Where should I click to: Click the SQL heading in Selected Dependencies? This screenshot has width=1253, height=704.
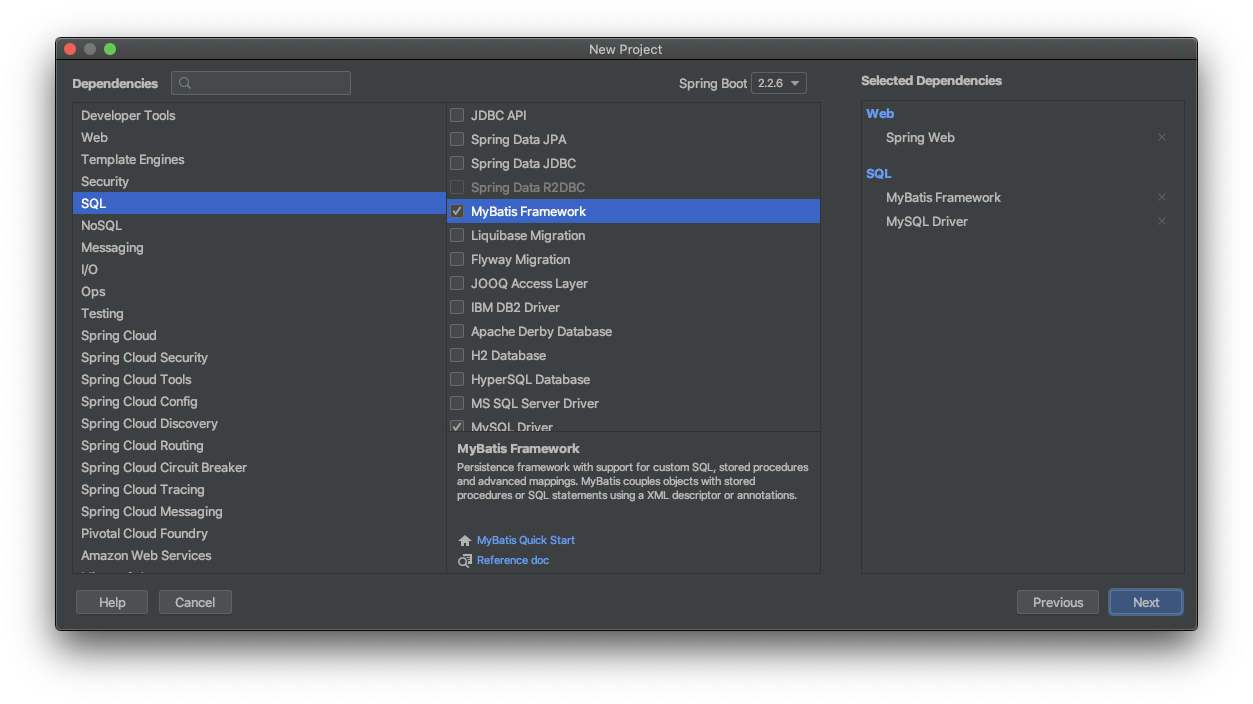pyautogui.click(x=879, y=174)
